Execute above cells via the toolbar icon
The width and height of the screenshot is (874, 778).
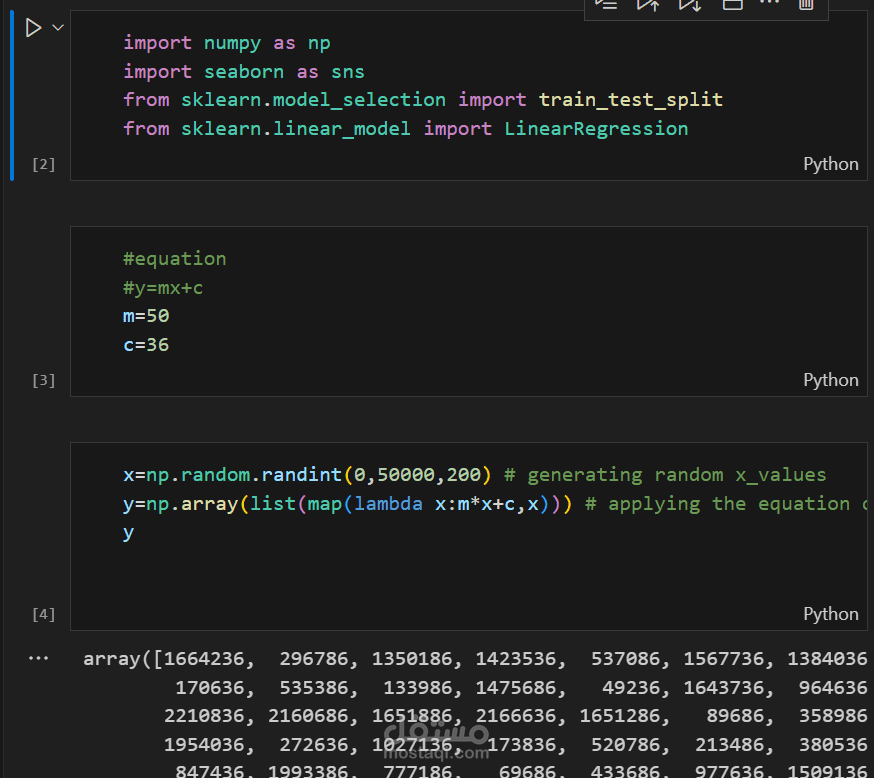coord(648,4)
